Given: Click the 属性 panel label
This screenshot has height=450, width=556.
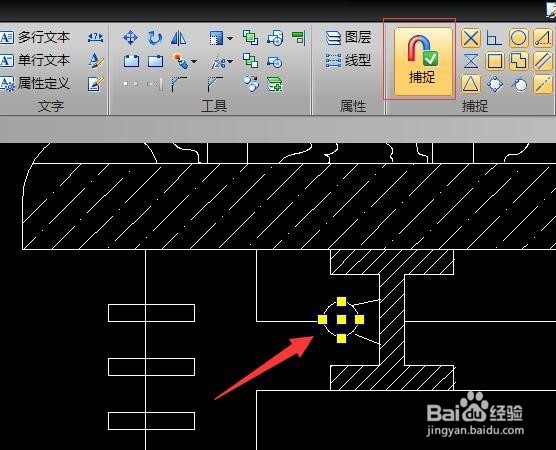Looking at the screenshot, I should [352, 106].
